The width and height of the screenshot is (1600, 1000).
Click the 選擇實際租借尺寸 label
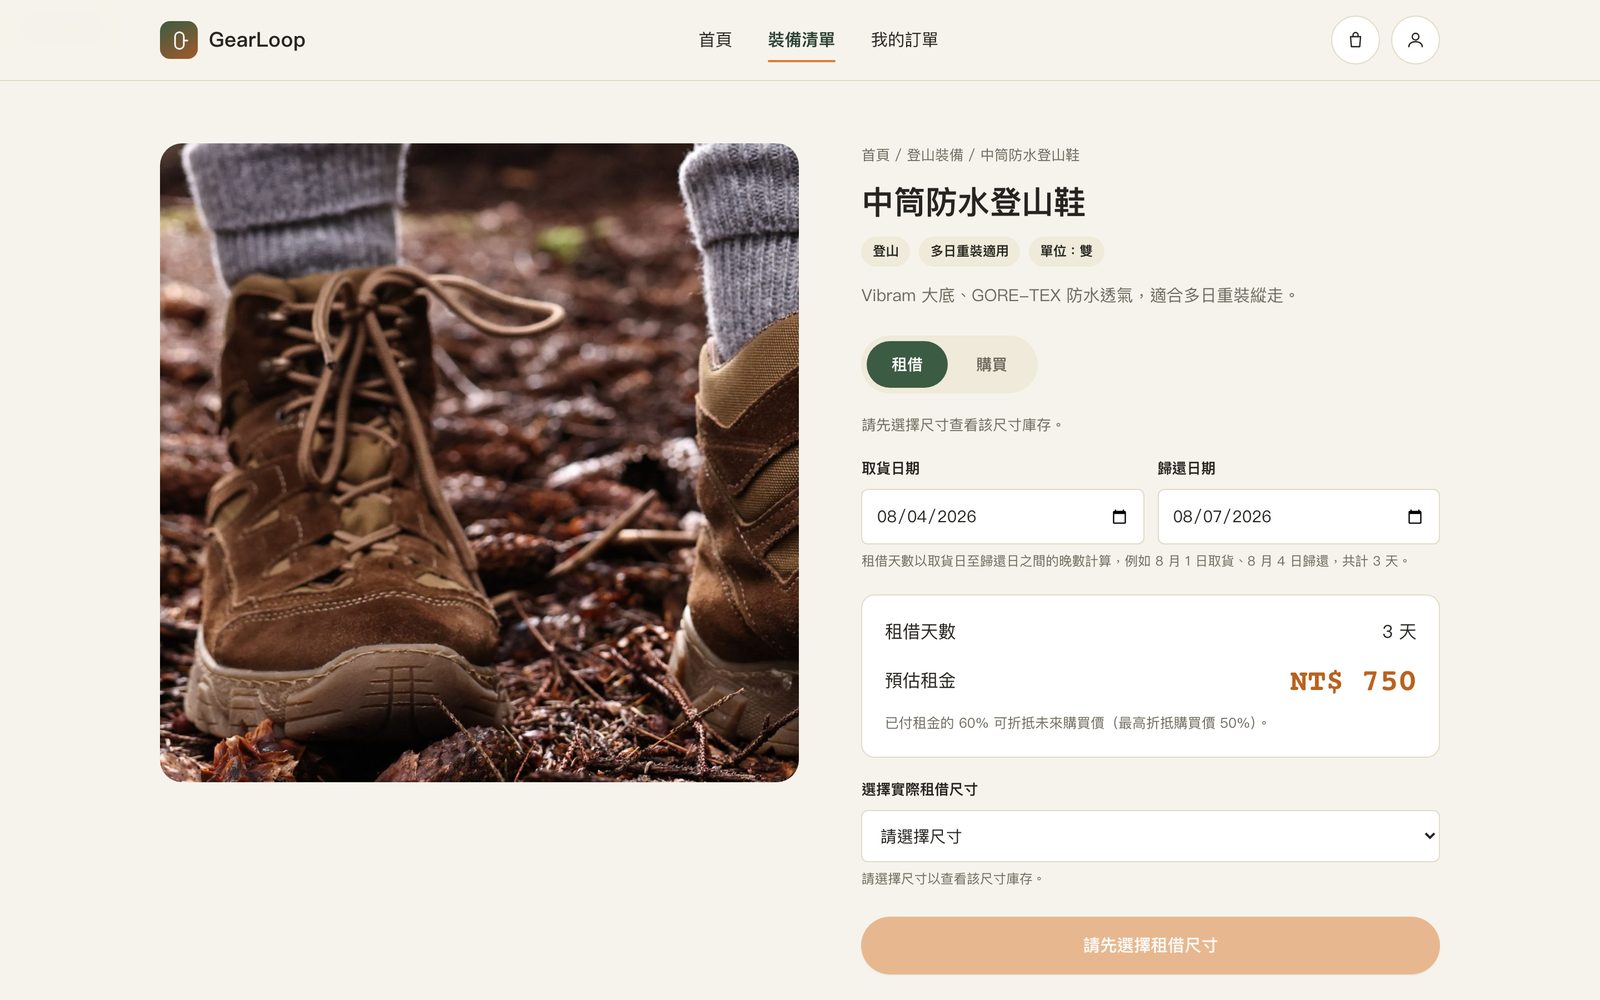click(x=919, y=789)
